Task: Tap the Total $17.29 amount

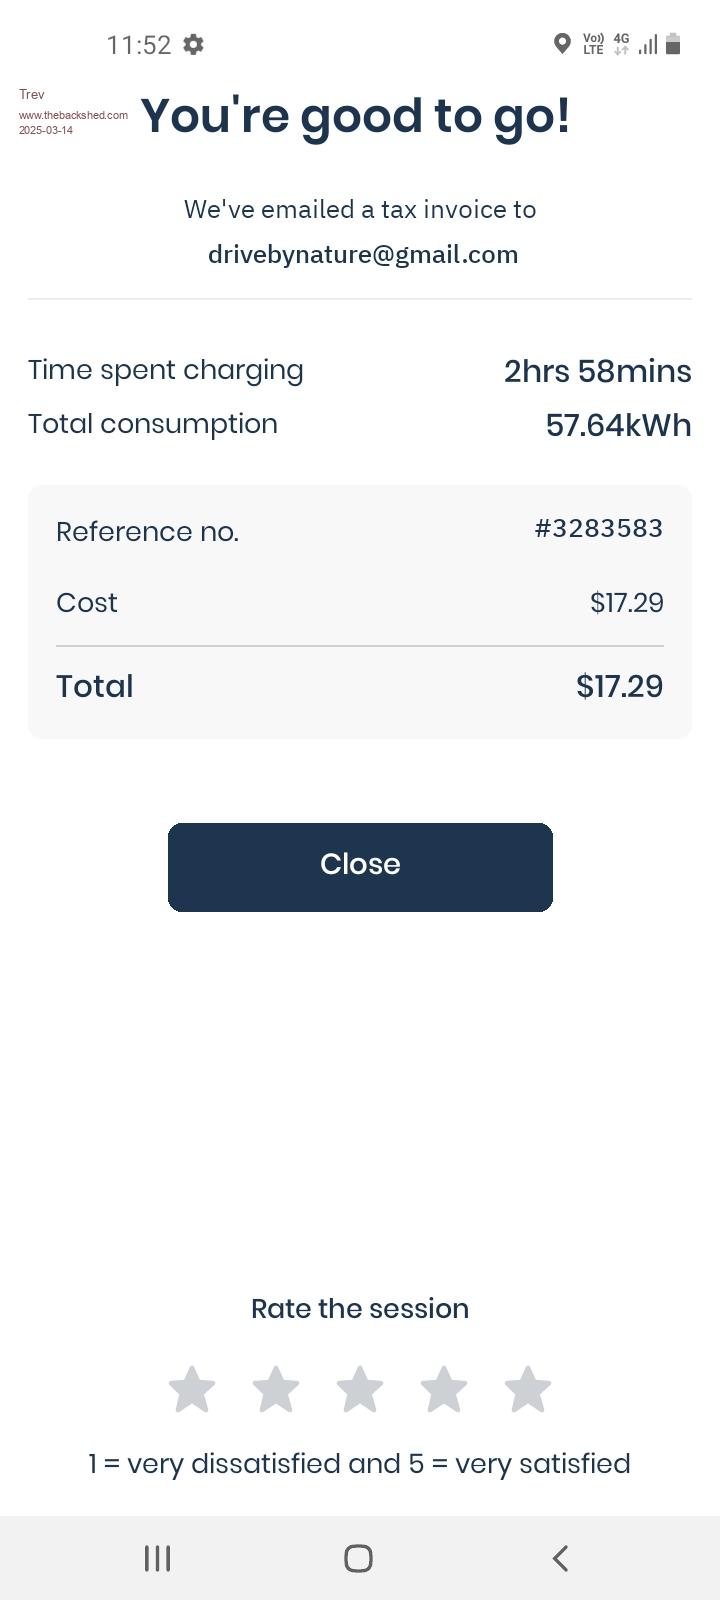Action: click(x=619, y=686)
